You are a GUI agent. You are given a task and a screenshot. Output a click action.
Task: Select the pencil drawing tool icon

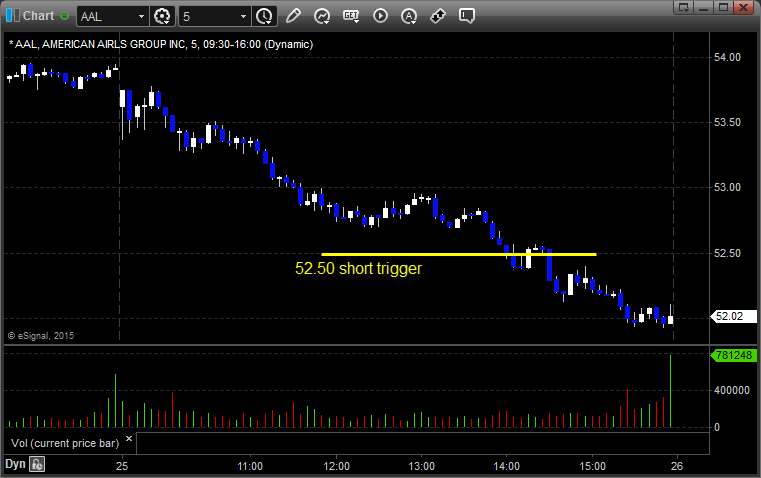point(293,16)
